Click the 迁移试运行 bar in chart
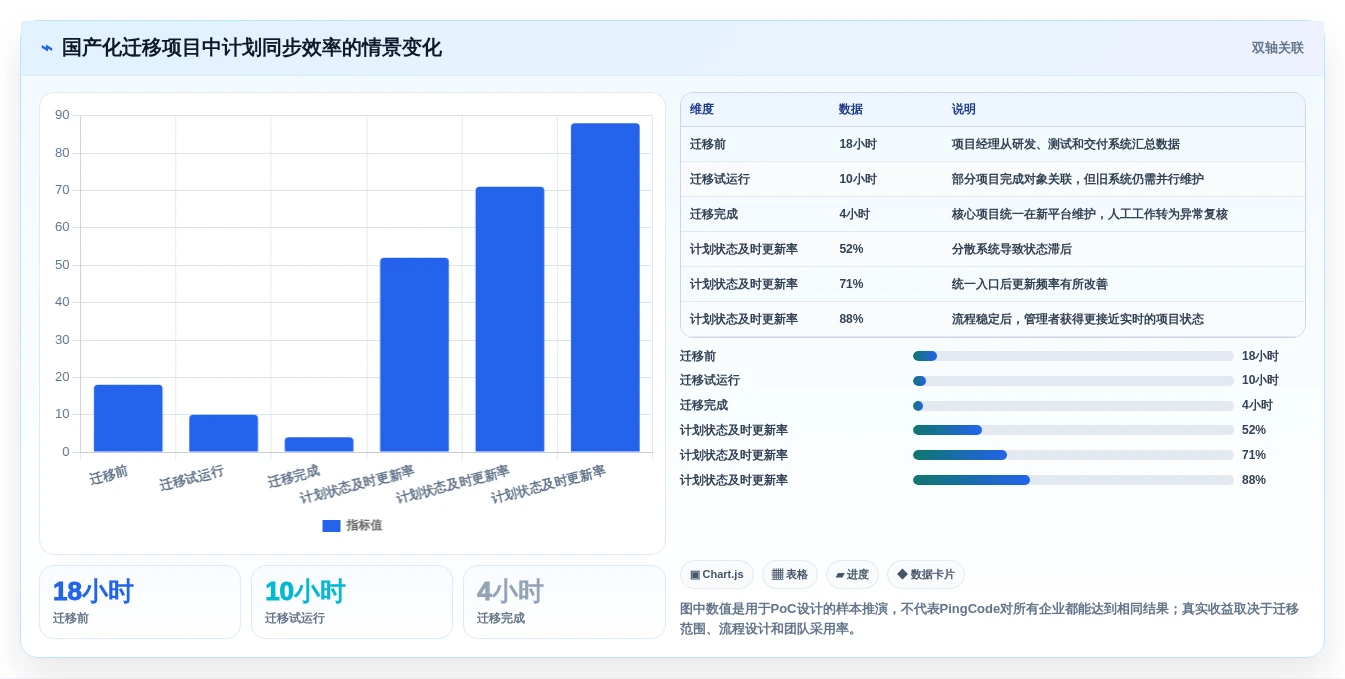Screen dimensions: 1345x679 point(223,433)
